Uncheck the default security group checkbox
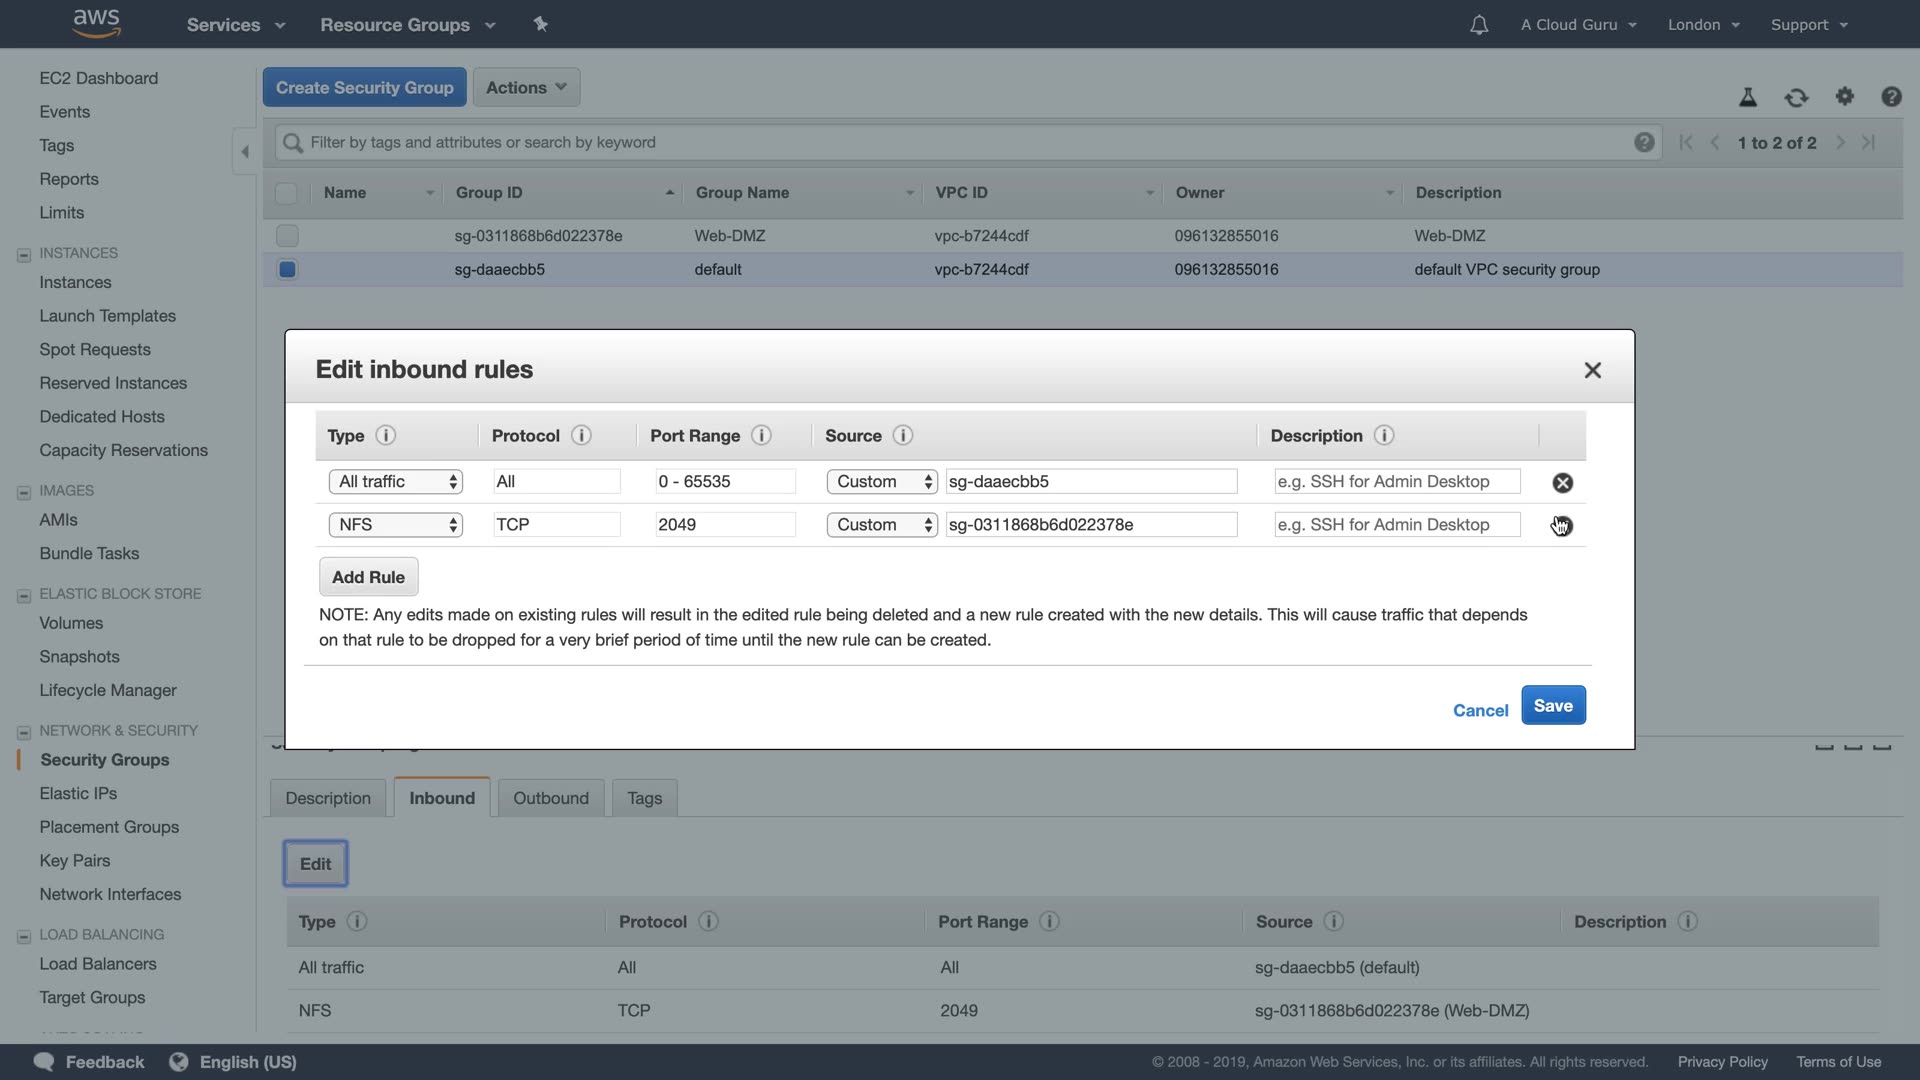 coord(287,269)
